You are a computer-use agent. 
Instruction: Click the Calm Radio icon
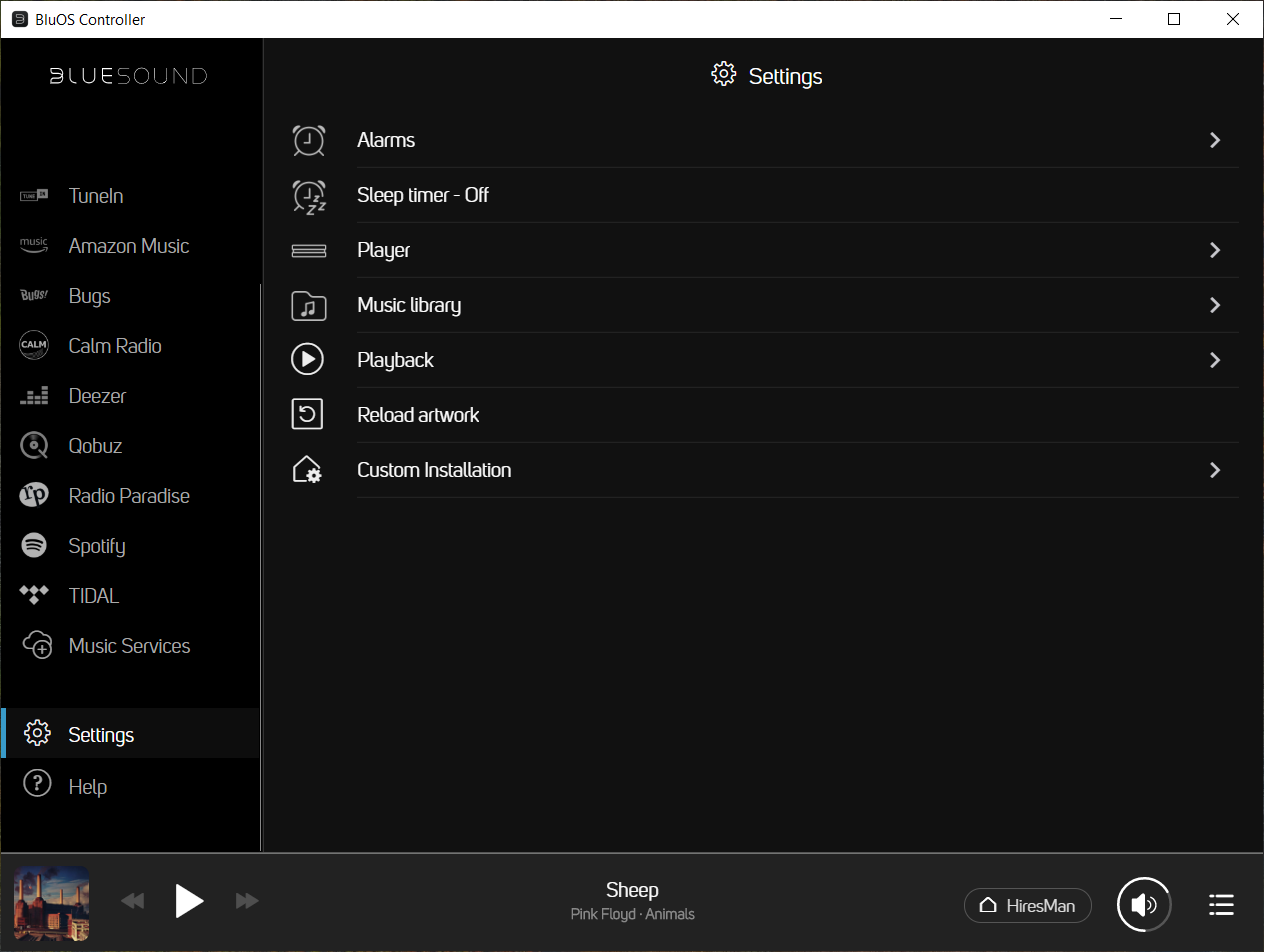pos(35,346)
